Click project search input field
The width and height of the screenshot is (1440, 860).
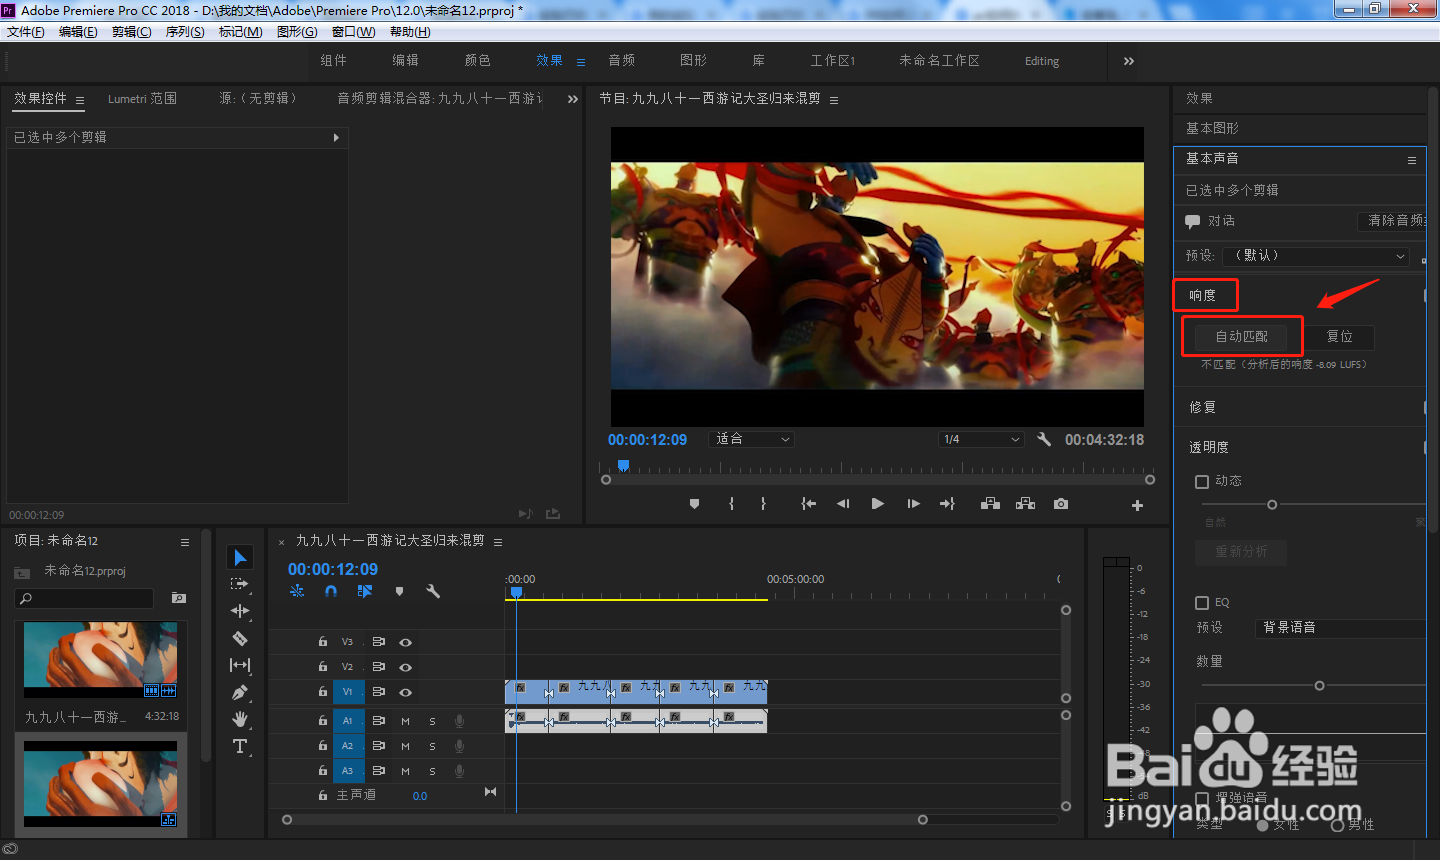pos(85,598)
